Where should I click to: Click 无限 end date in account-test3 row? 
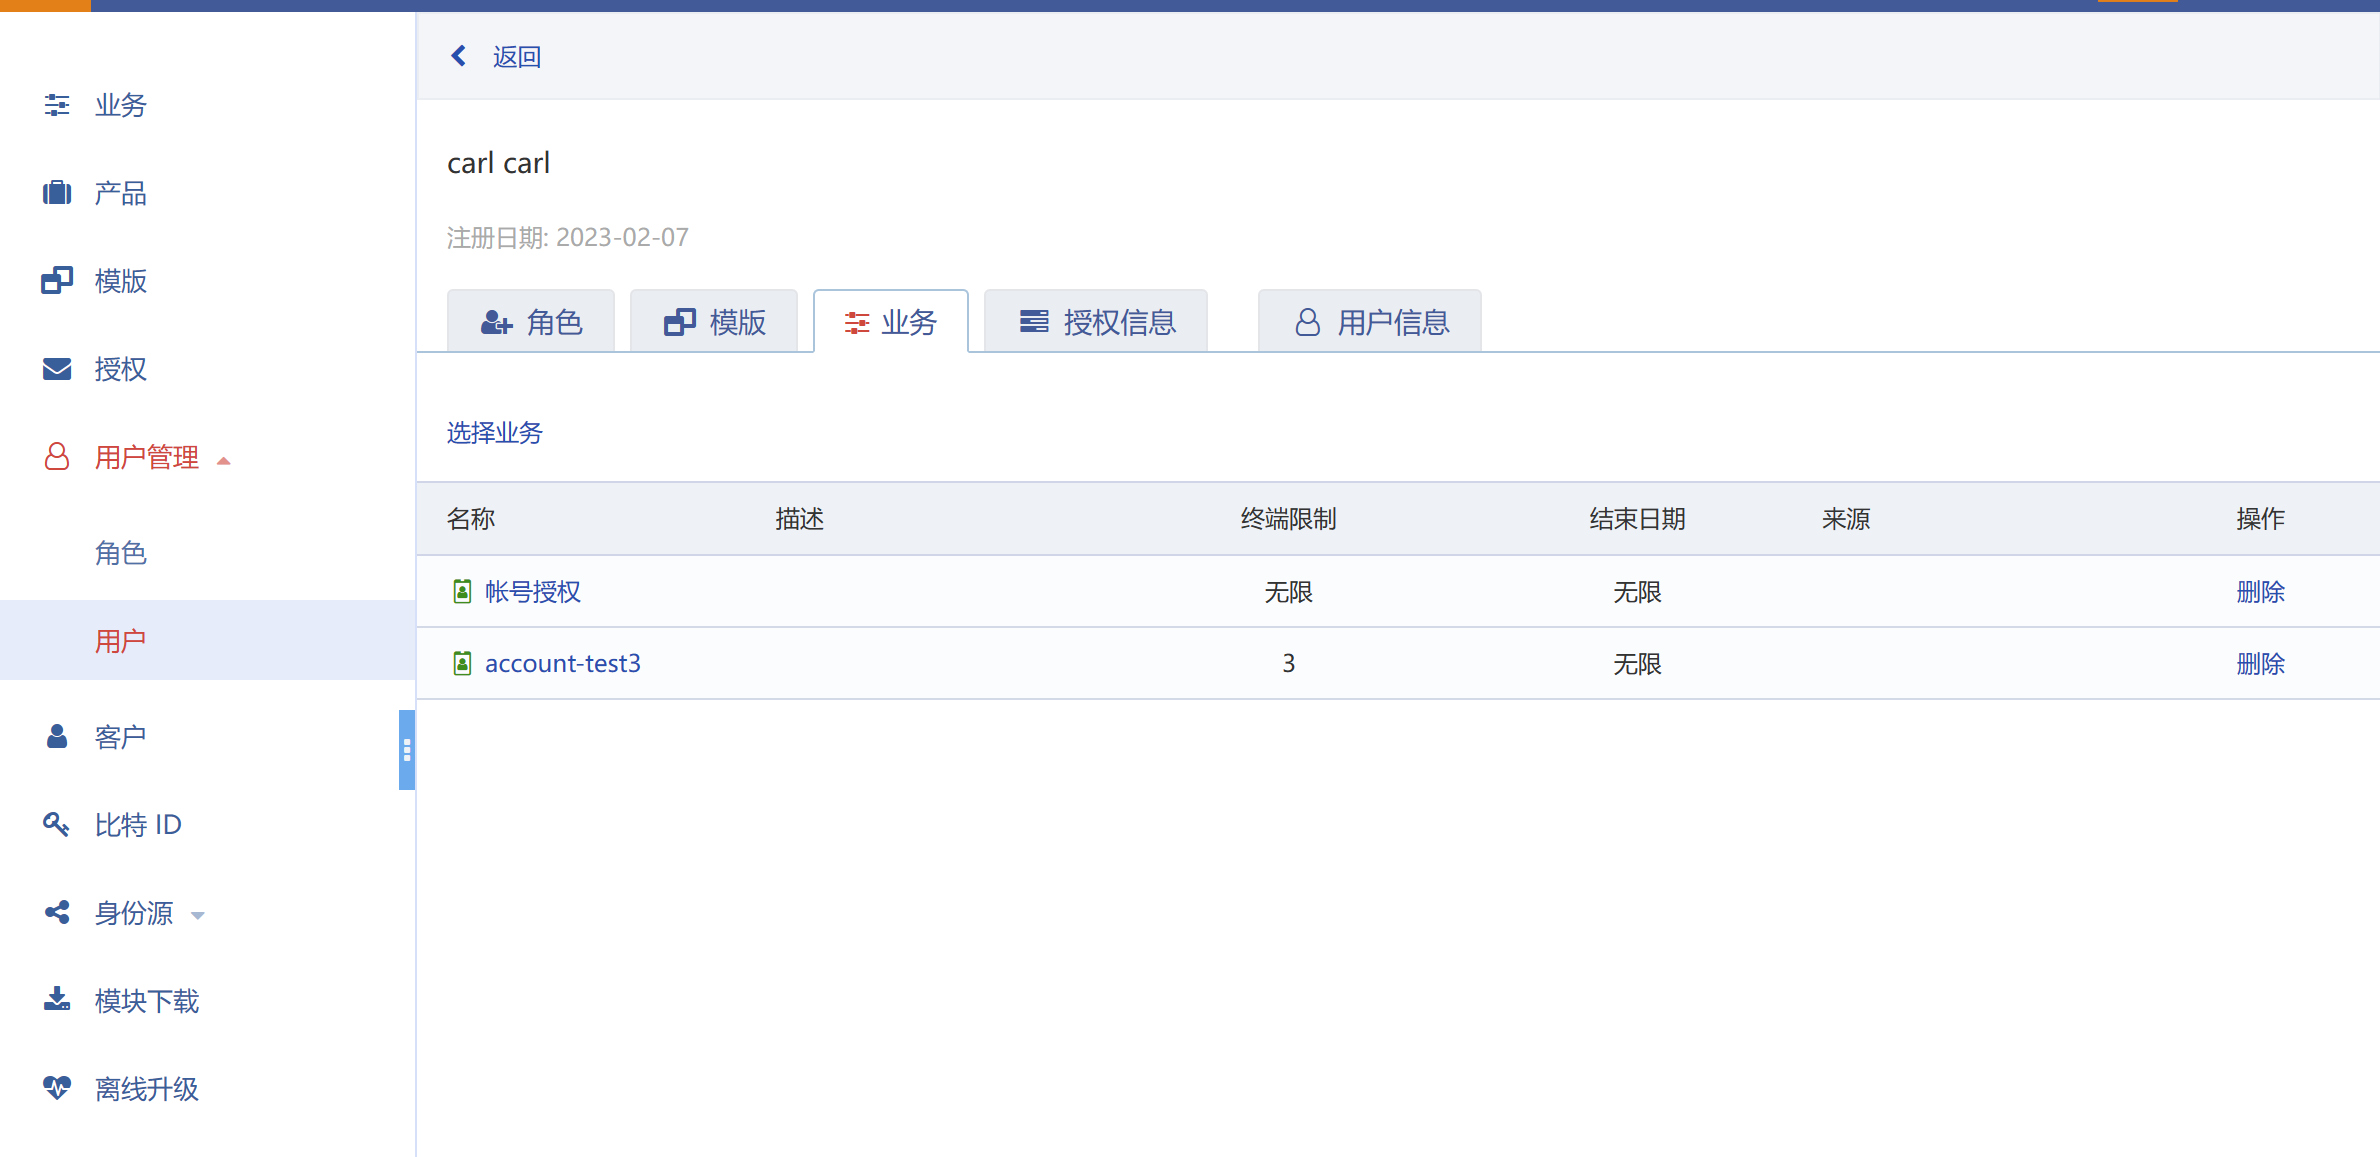click(x=1638, y=663)
